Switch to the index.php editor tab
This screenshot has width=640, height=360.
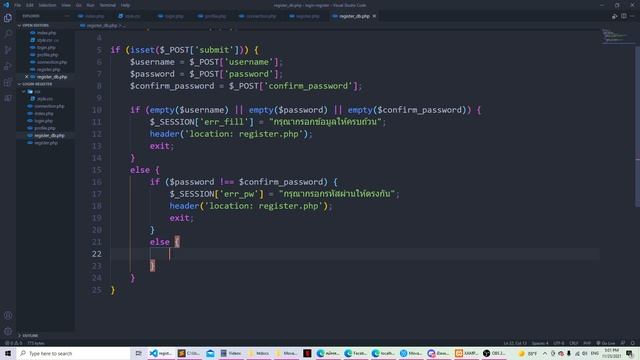click(93, 16)
